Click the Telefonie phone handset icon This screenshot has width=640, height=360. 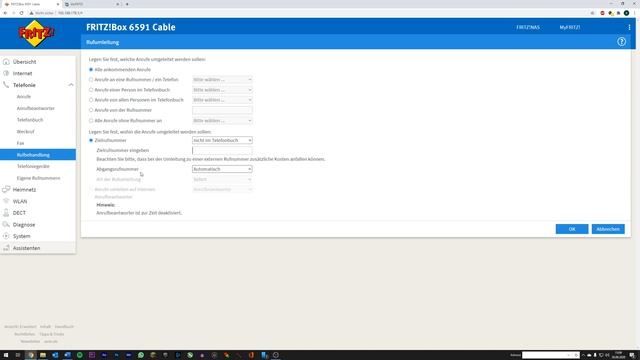[6, 85]
